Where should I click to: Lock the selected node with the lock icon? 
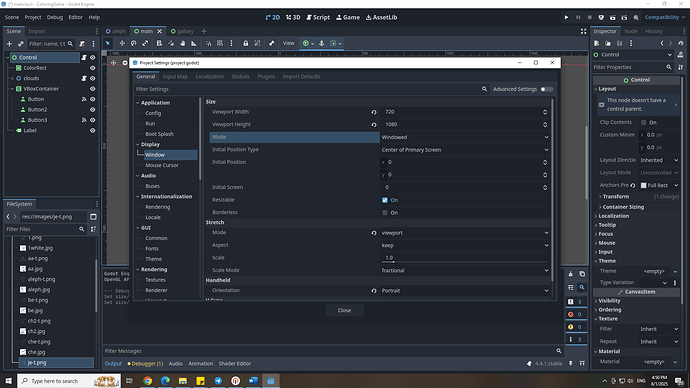(x=246, y=43)
